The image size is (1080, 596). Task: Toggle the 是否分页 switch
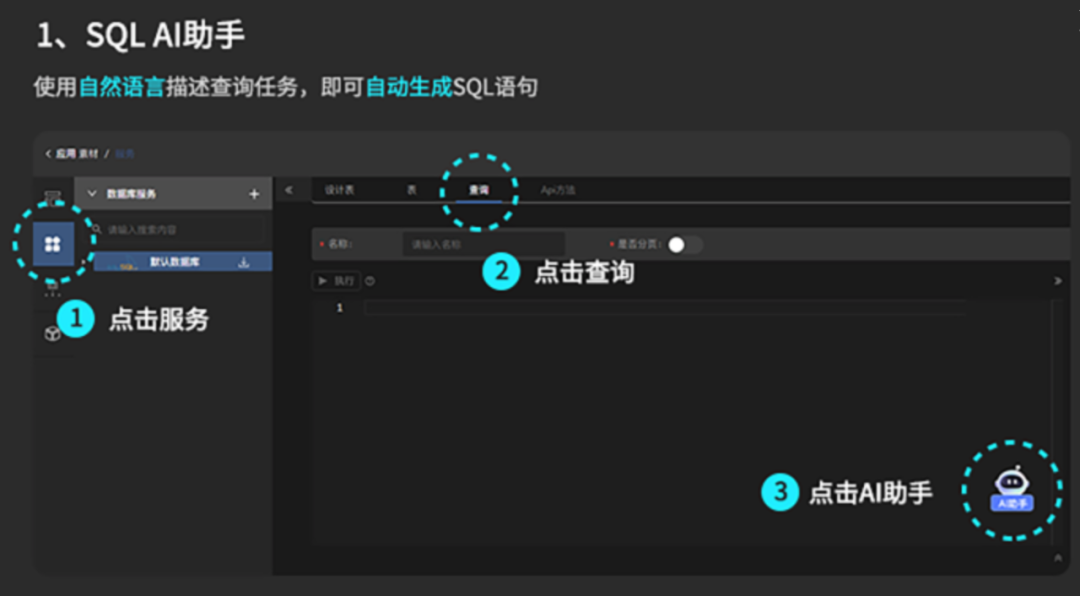(684, 245)
